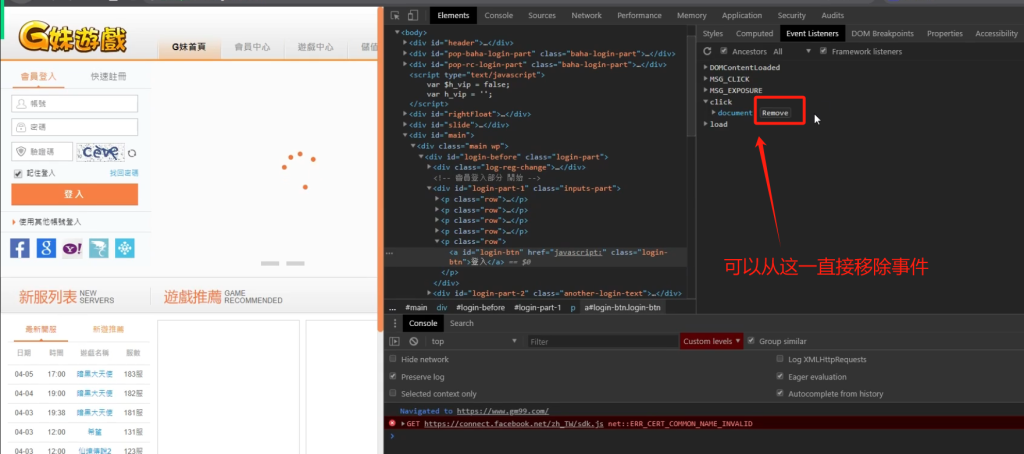
Task: Click the console Filter input
Action: click(x=603, y=342)
